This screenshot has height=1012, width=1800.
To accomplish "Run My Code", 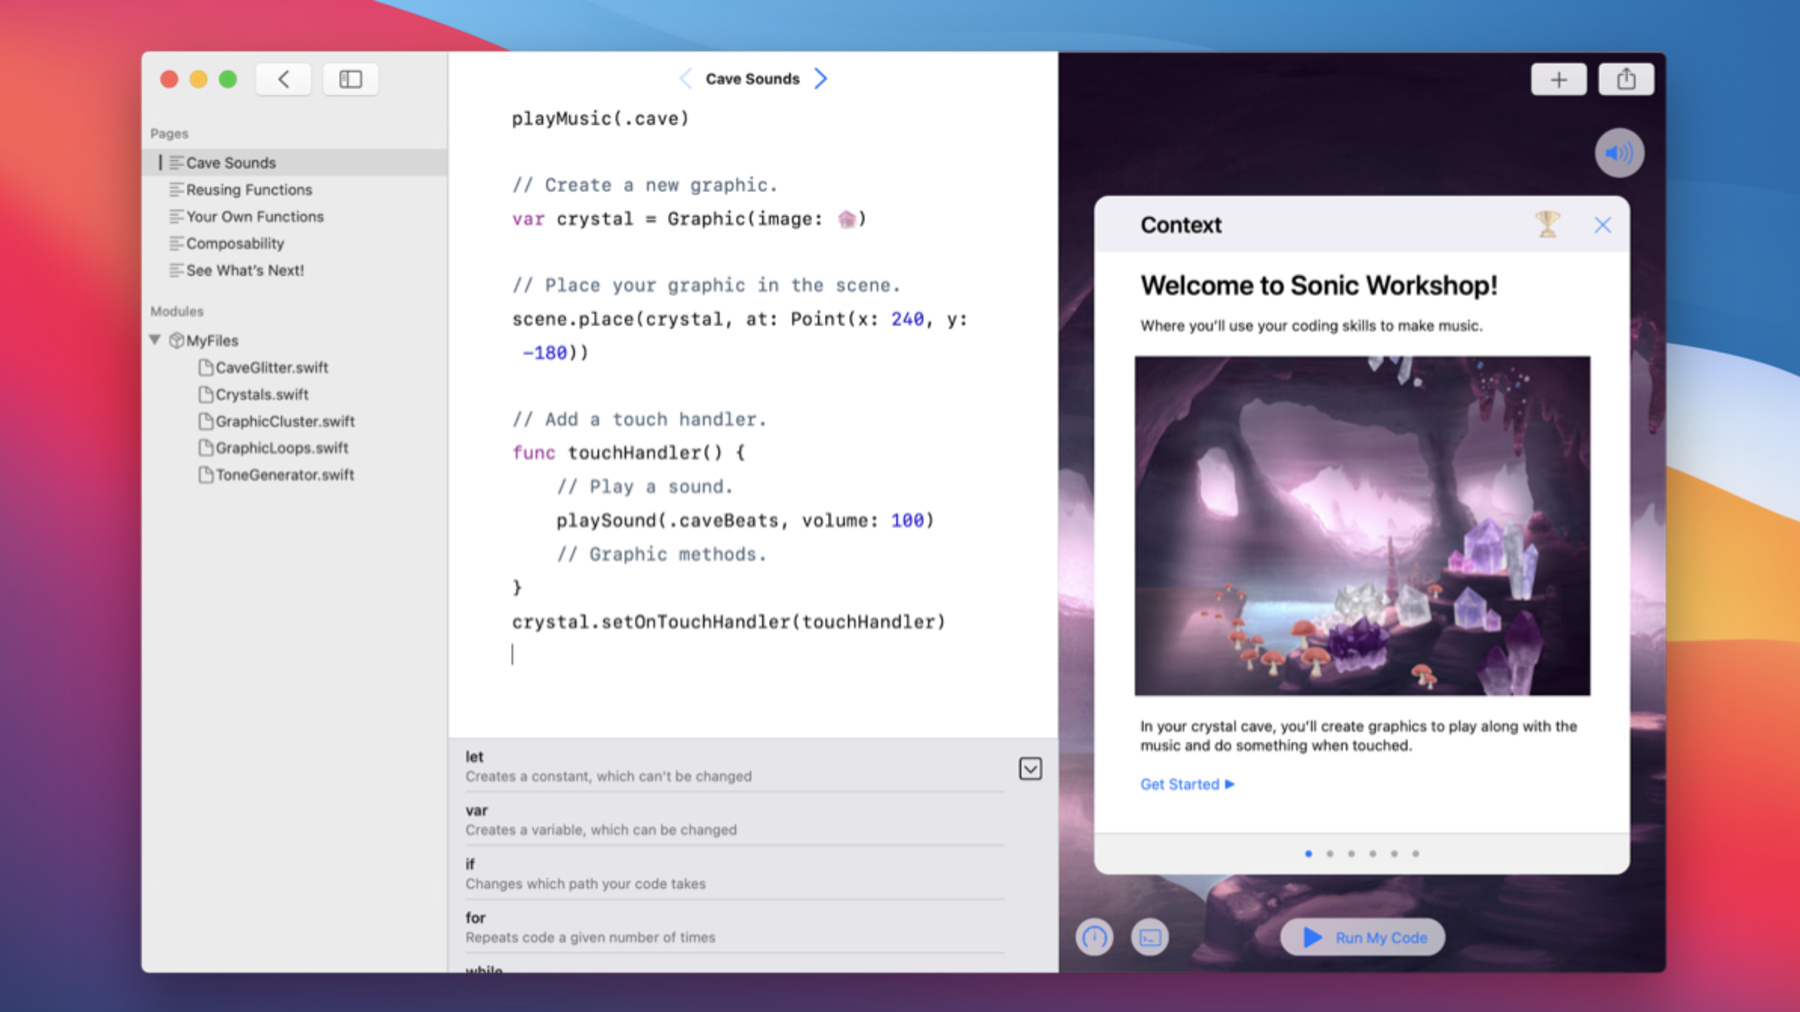I will (1363, 937).
